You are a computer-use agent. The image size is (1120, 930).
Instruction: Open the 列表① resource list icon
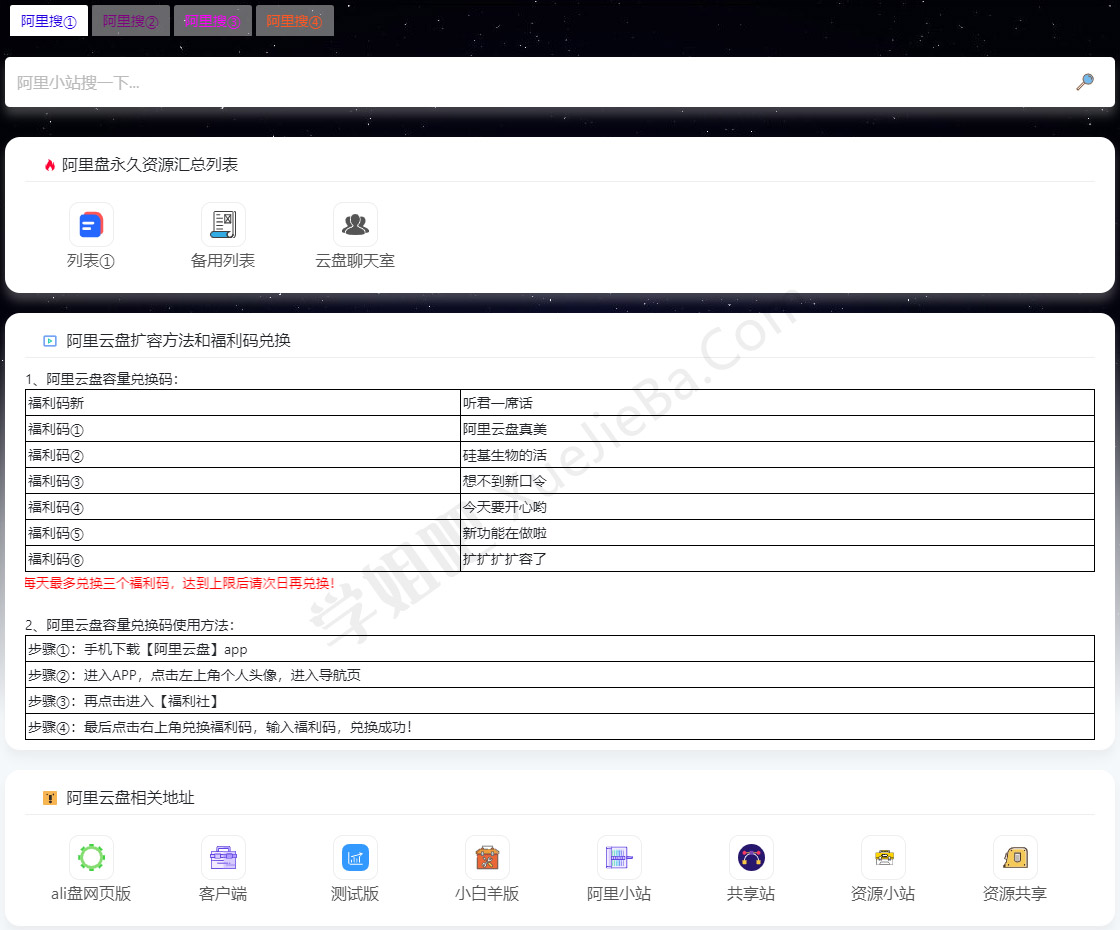[x=91, y=224]
